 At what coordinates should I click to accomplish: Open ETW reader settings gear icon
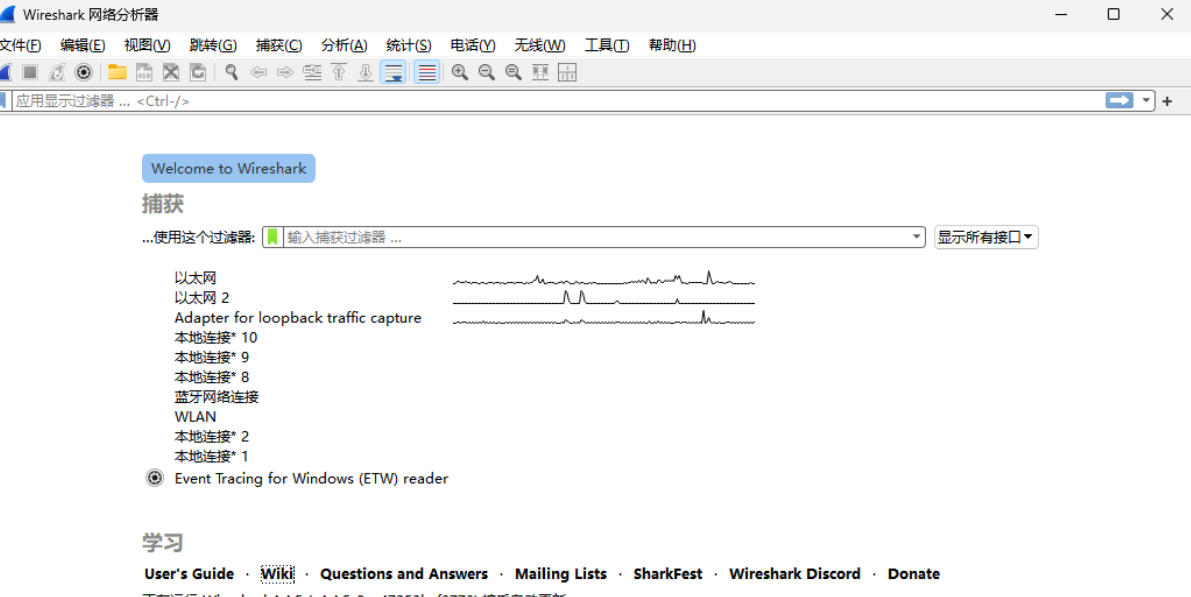click(155, 478)
